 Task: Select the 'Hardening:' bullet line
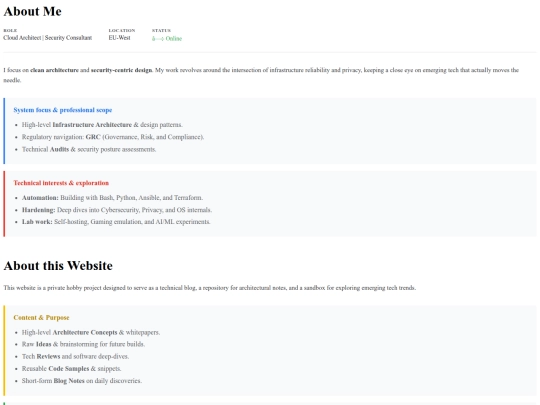pos(117,210)
